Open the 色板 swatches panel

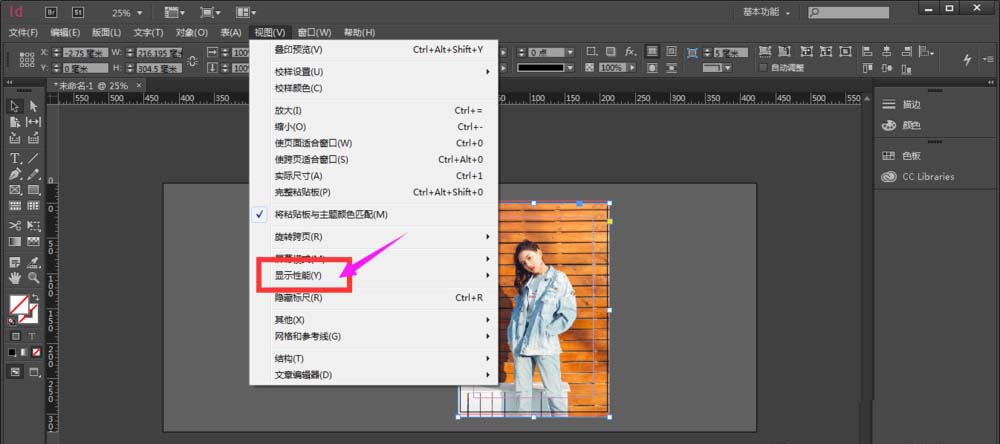(x=910, y=156)
